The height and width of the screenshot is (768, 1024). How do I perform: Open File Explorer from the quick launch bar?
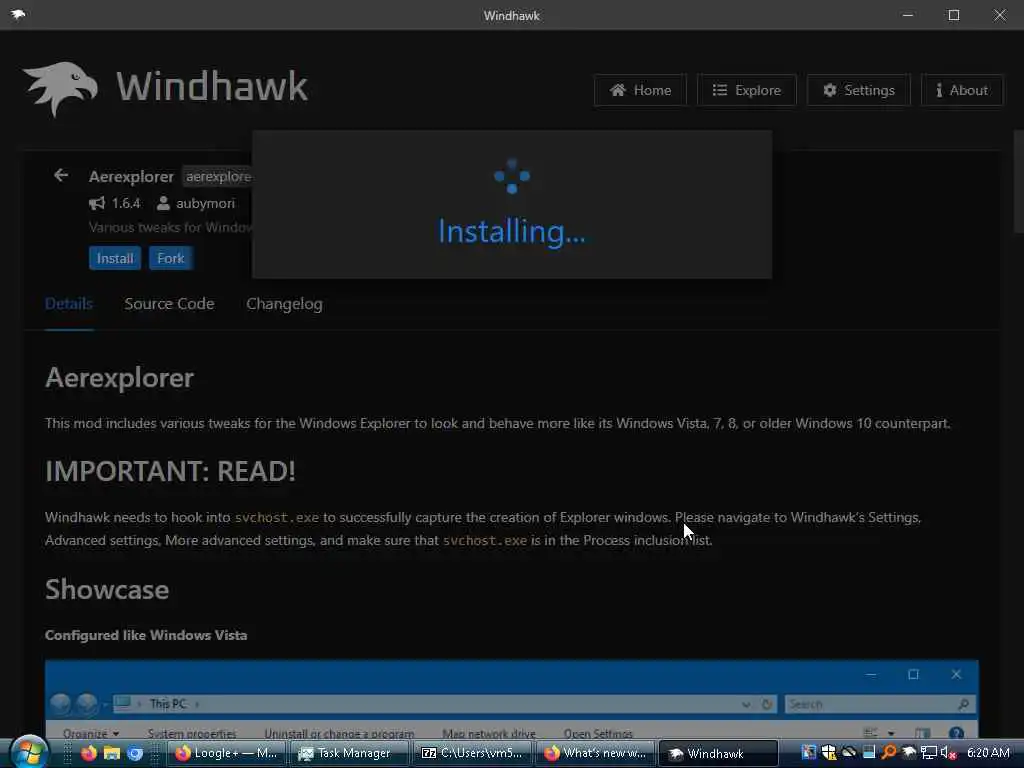coord(112,753)
